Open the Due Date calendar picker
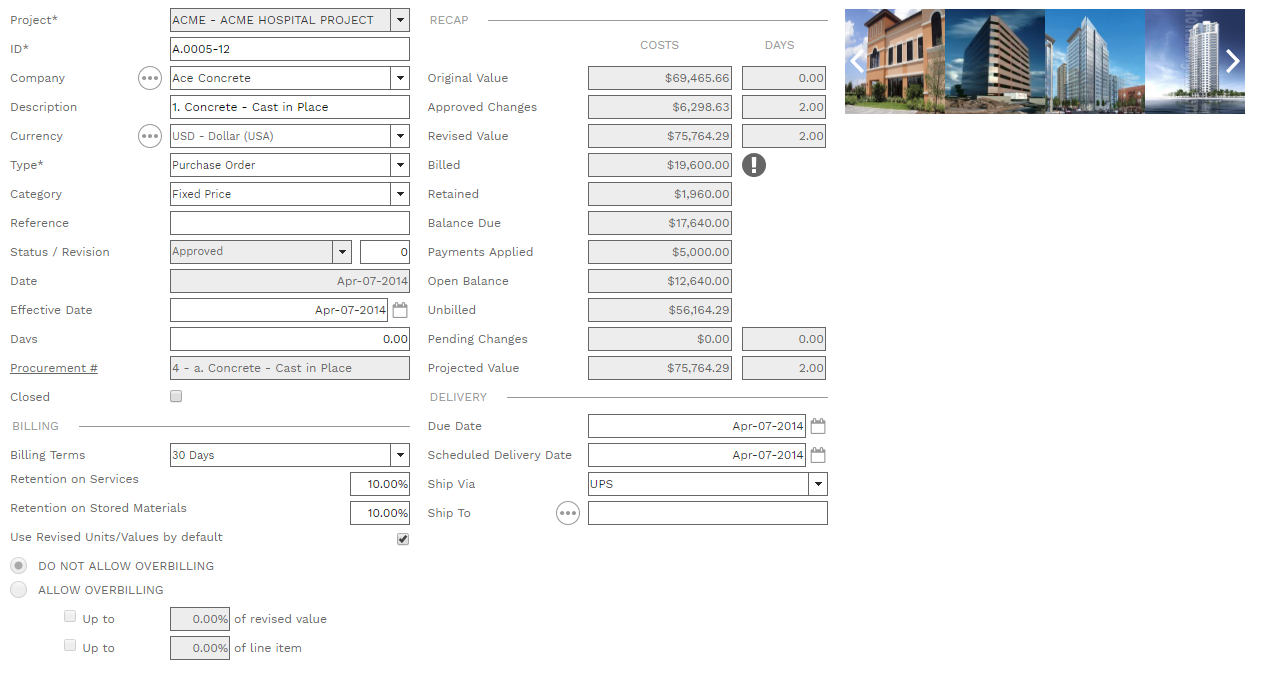Image resolution: width=1261 pixels, height=674 pixels. point(818,426)
